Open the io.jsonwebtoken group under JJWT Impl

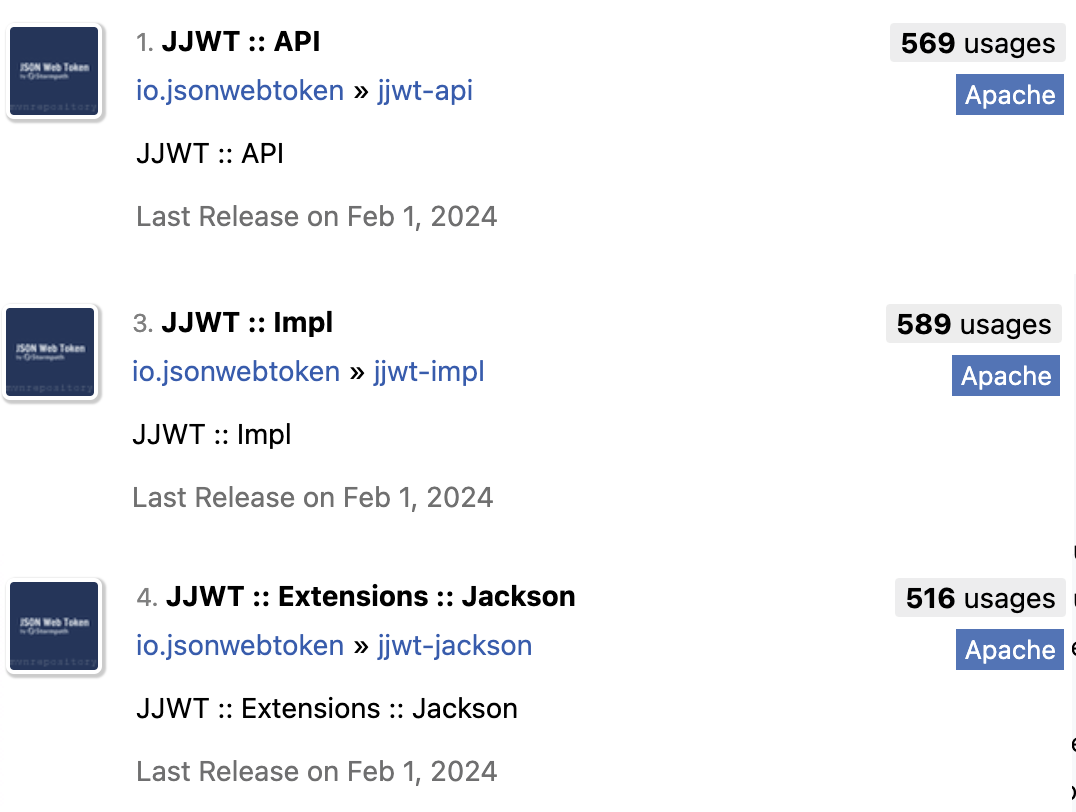236,371
